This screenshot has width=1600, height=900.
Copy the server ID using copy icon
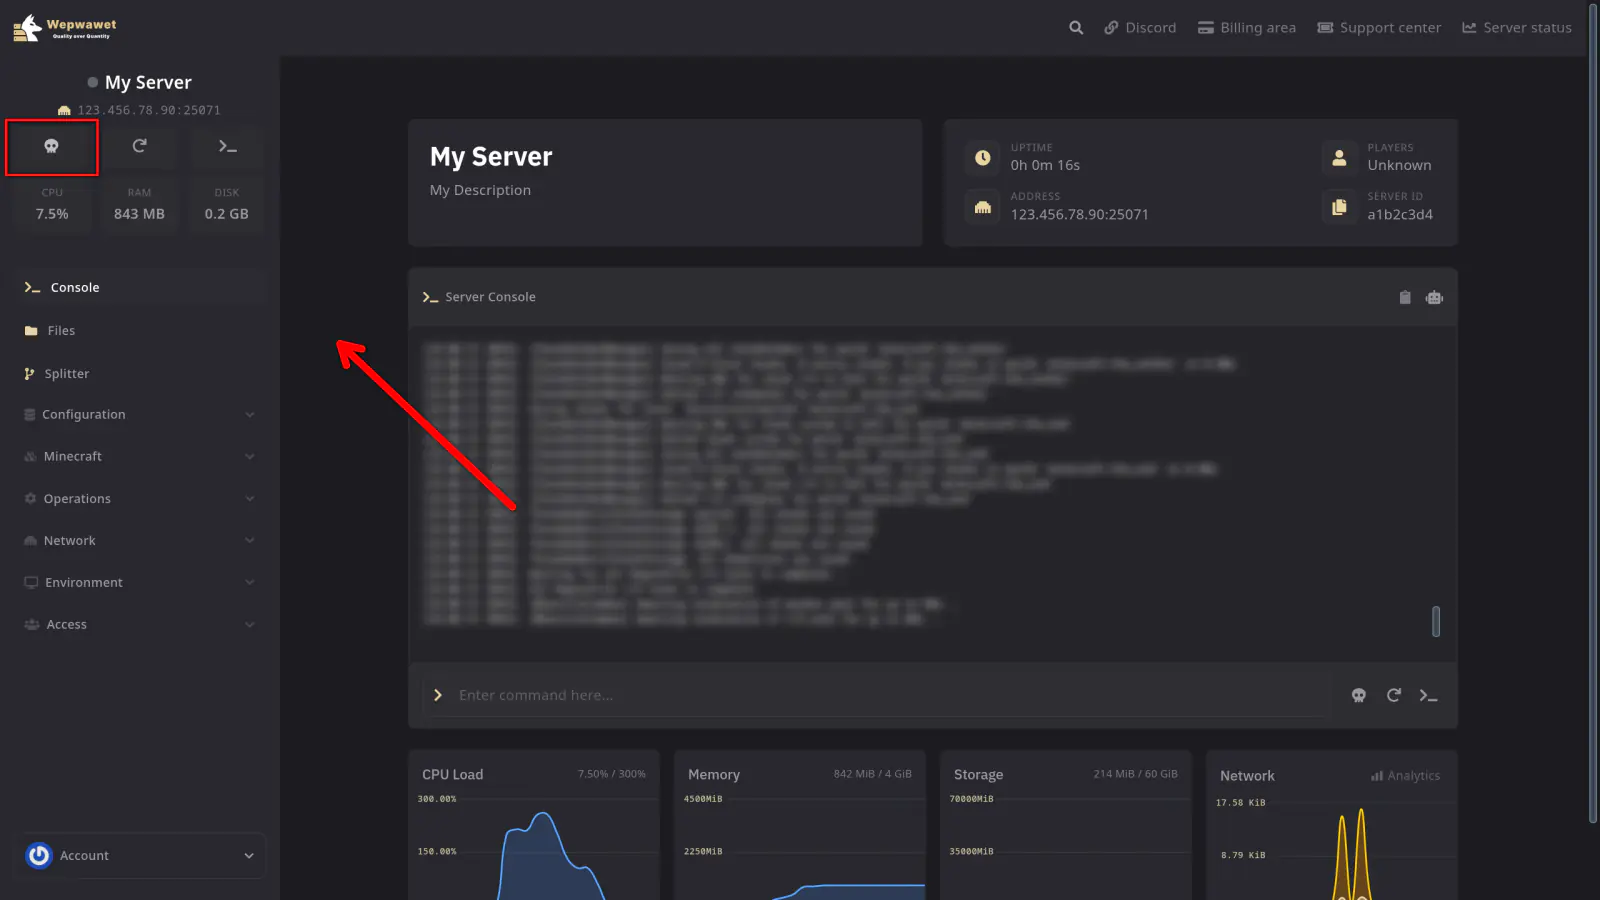click(1339, 206)
